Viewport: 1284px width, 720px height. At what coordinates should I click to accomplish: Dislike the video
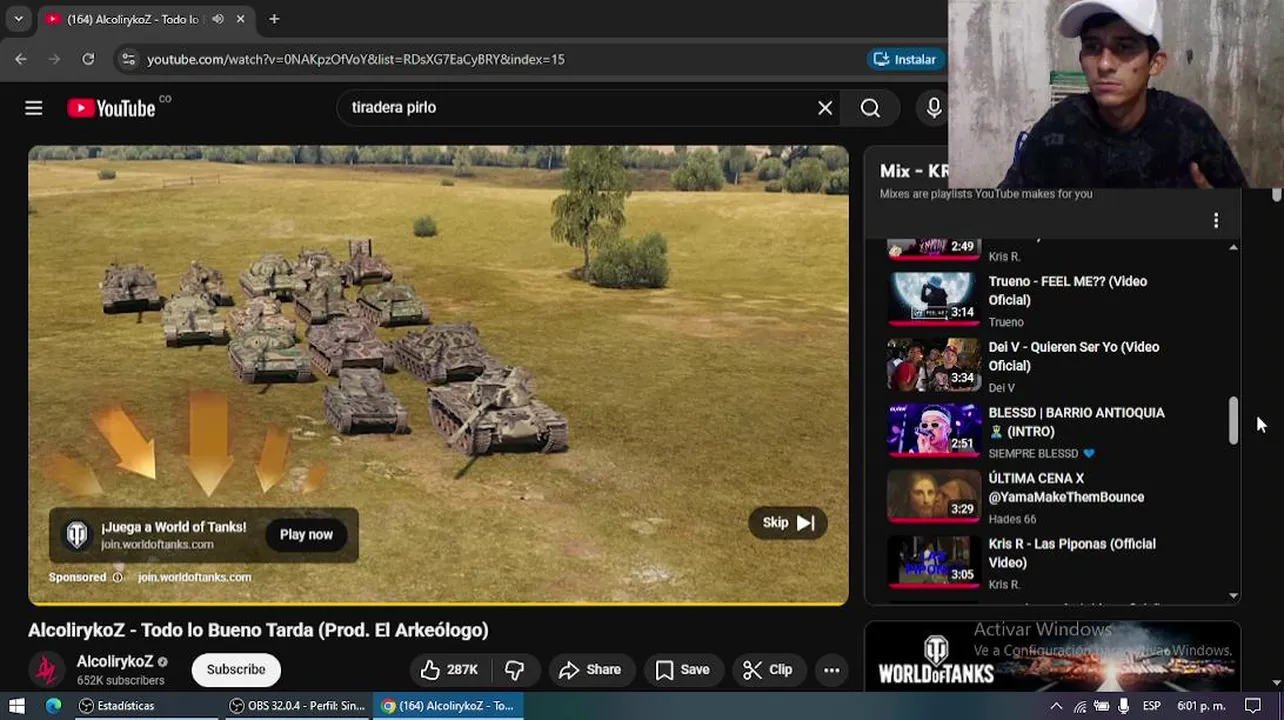[515, 670]
